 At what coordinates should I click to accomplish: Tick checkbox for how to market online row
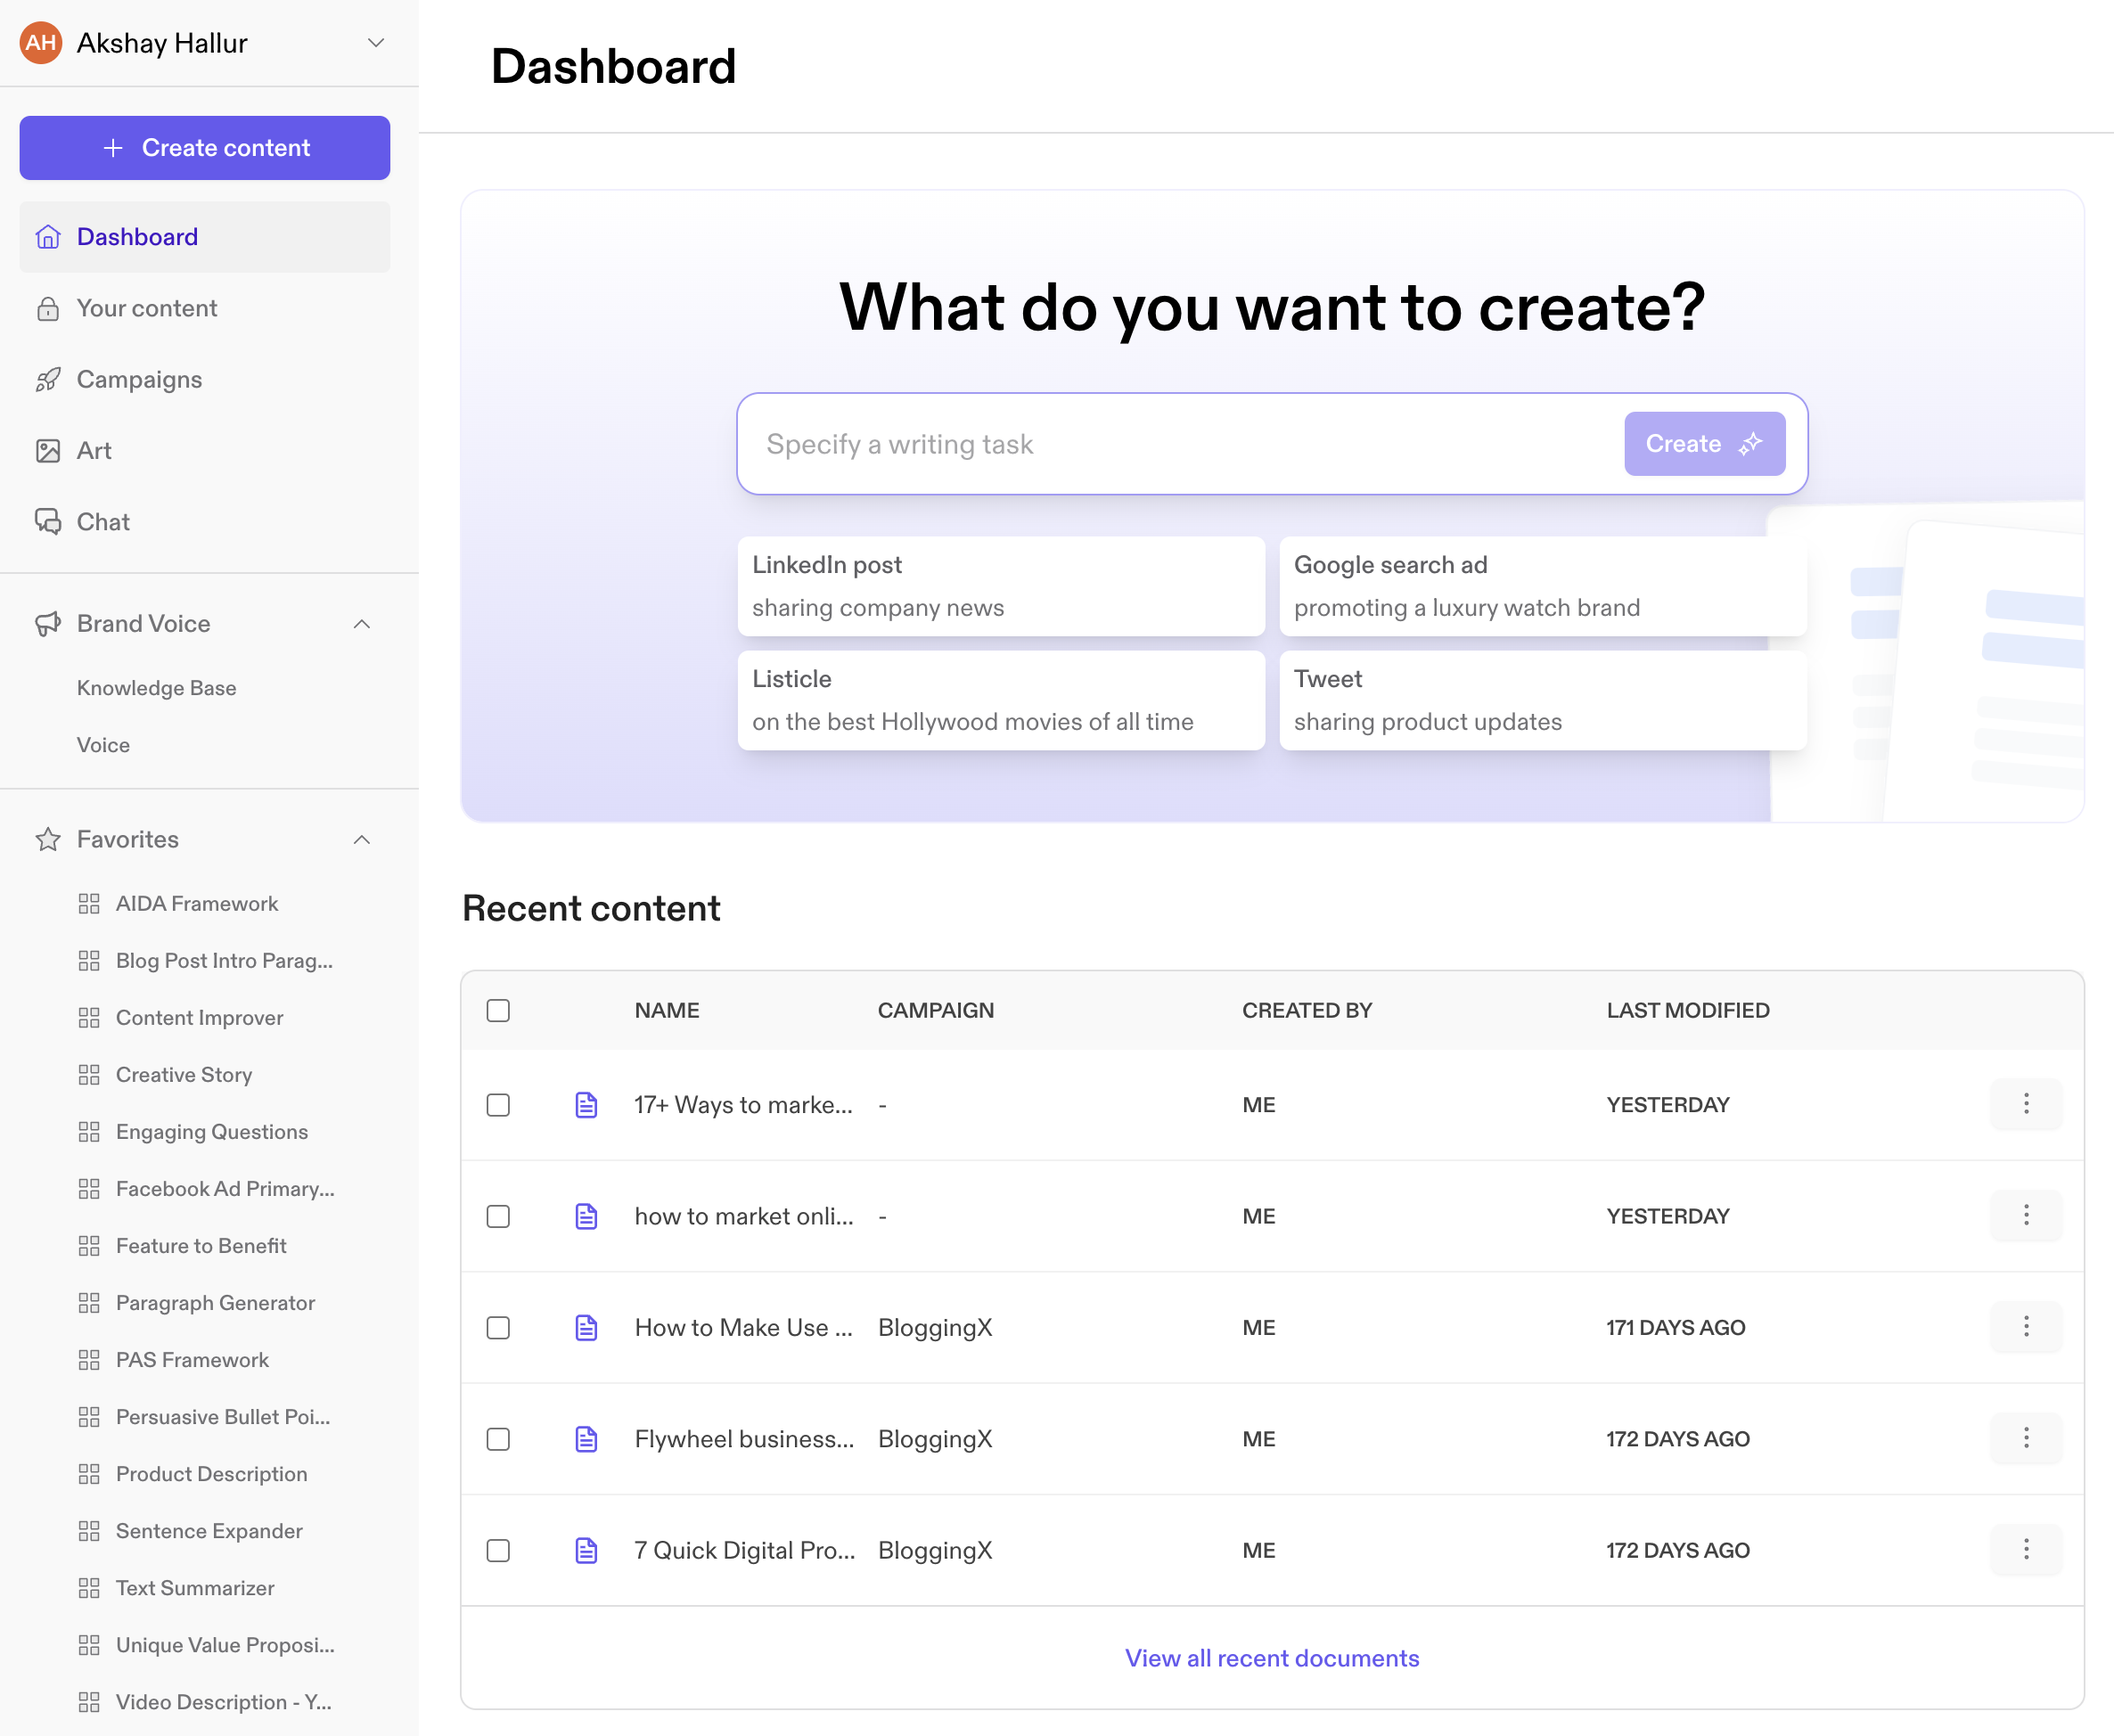(498, 1216)
